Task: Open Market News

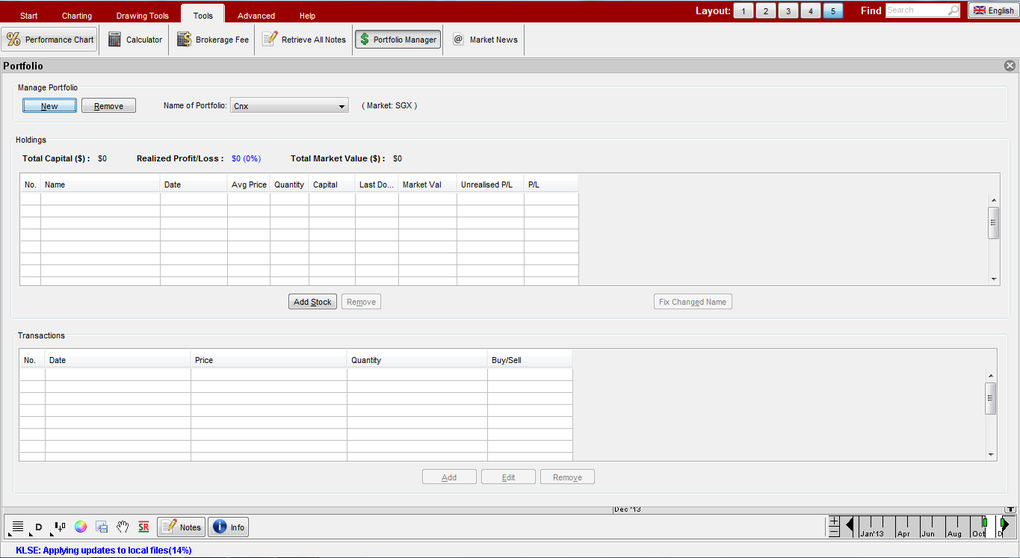Action: coord(485,40)
